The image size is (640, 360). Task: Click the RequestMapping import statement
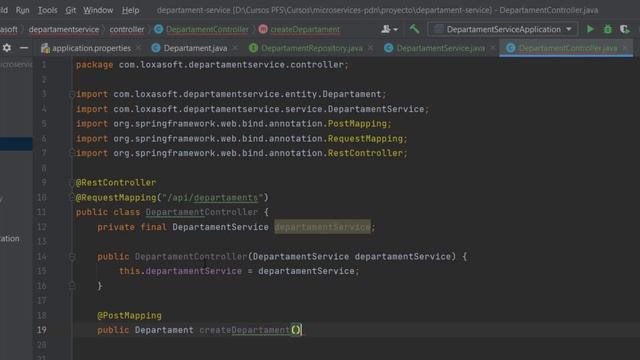tap(242, 139)
